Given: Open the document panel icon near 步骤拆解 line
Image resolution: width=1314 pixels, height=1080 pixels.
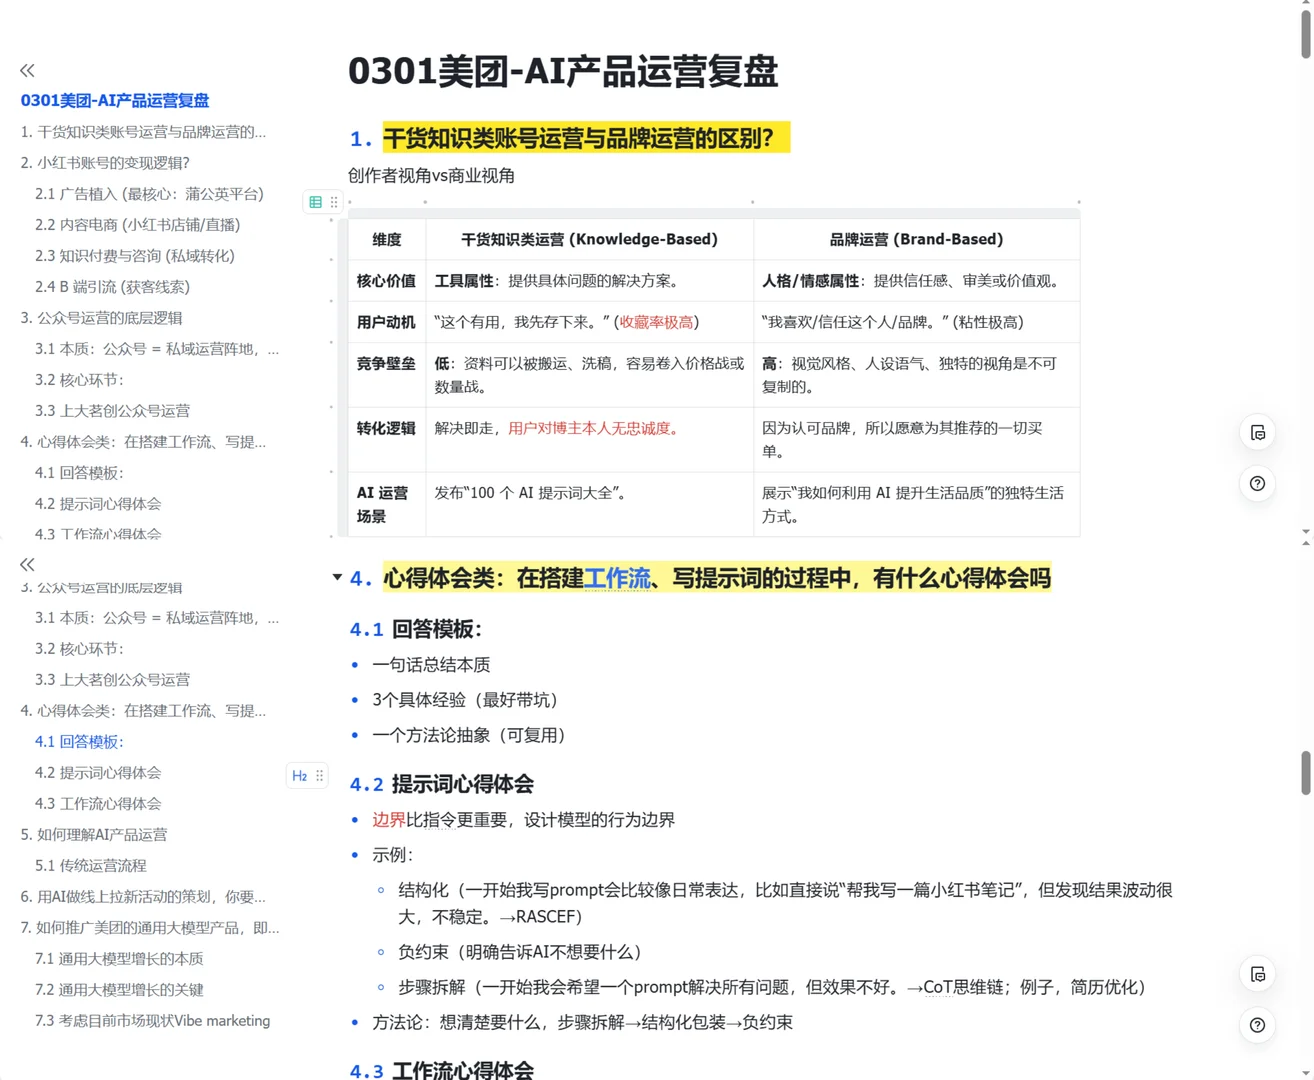Looking at the screenshot, I should click(x=1258, y=974).
